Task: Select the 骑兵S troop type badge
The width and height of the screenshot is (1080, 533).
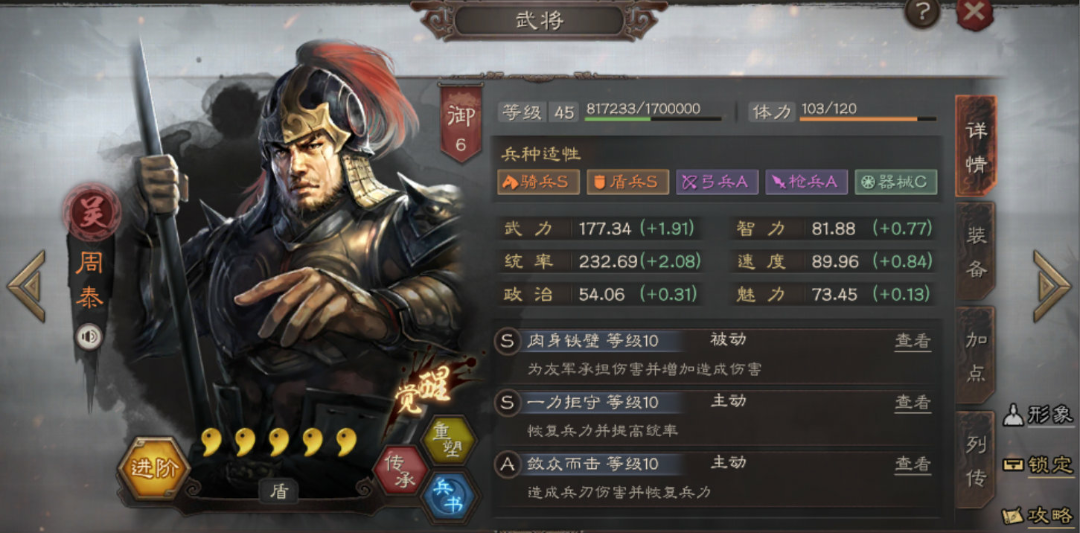Action: pyautogui.click(x=539, y=182)
